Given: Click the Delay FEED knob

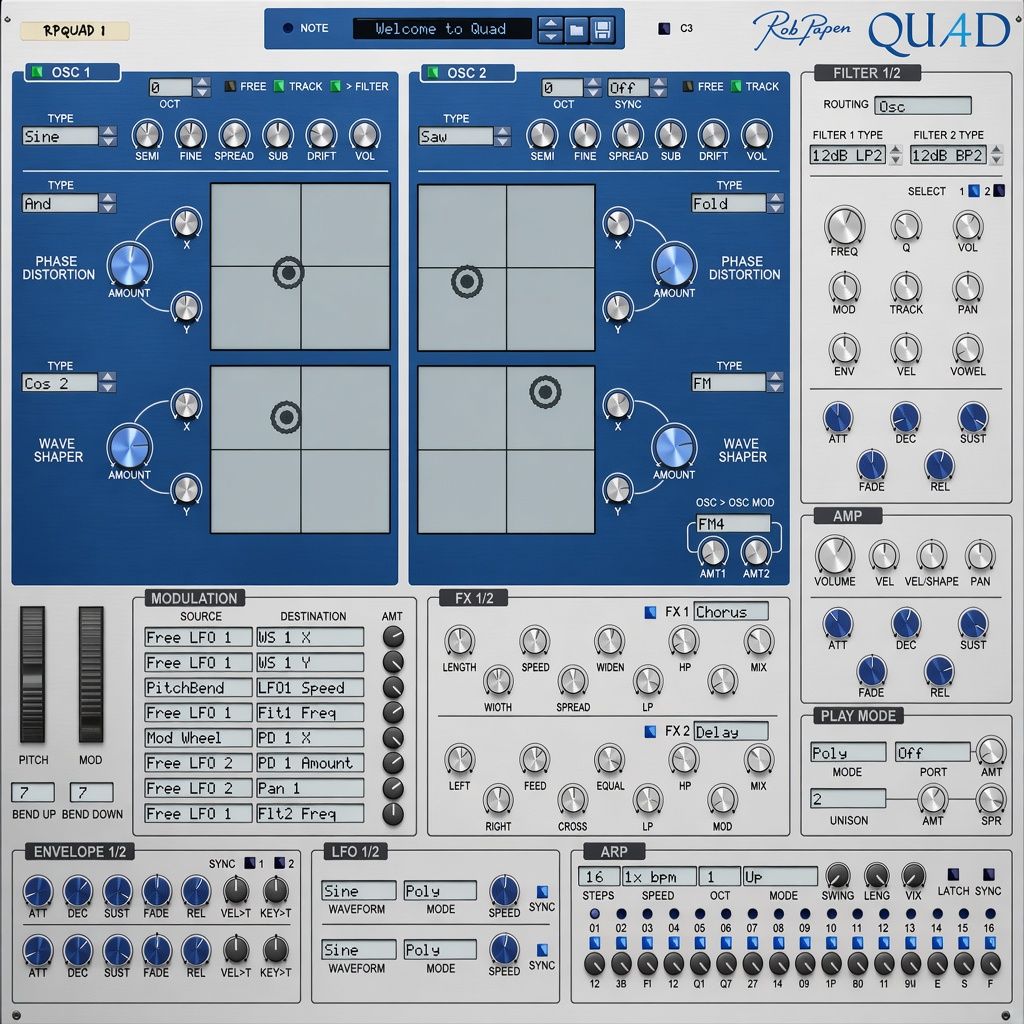Looking at the screenshot, I should 535,761.
